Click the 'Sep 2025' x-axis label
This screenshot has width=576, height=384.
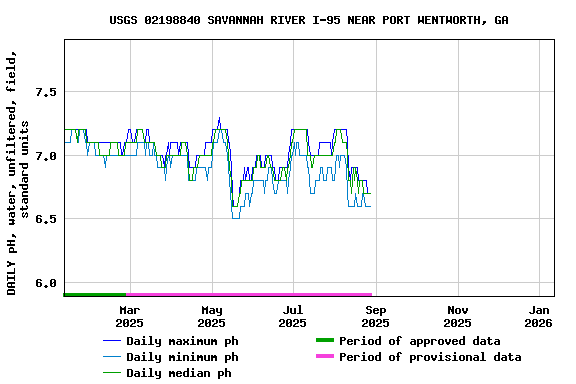pyautogui.click(x=375, y=317)
